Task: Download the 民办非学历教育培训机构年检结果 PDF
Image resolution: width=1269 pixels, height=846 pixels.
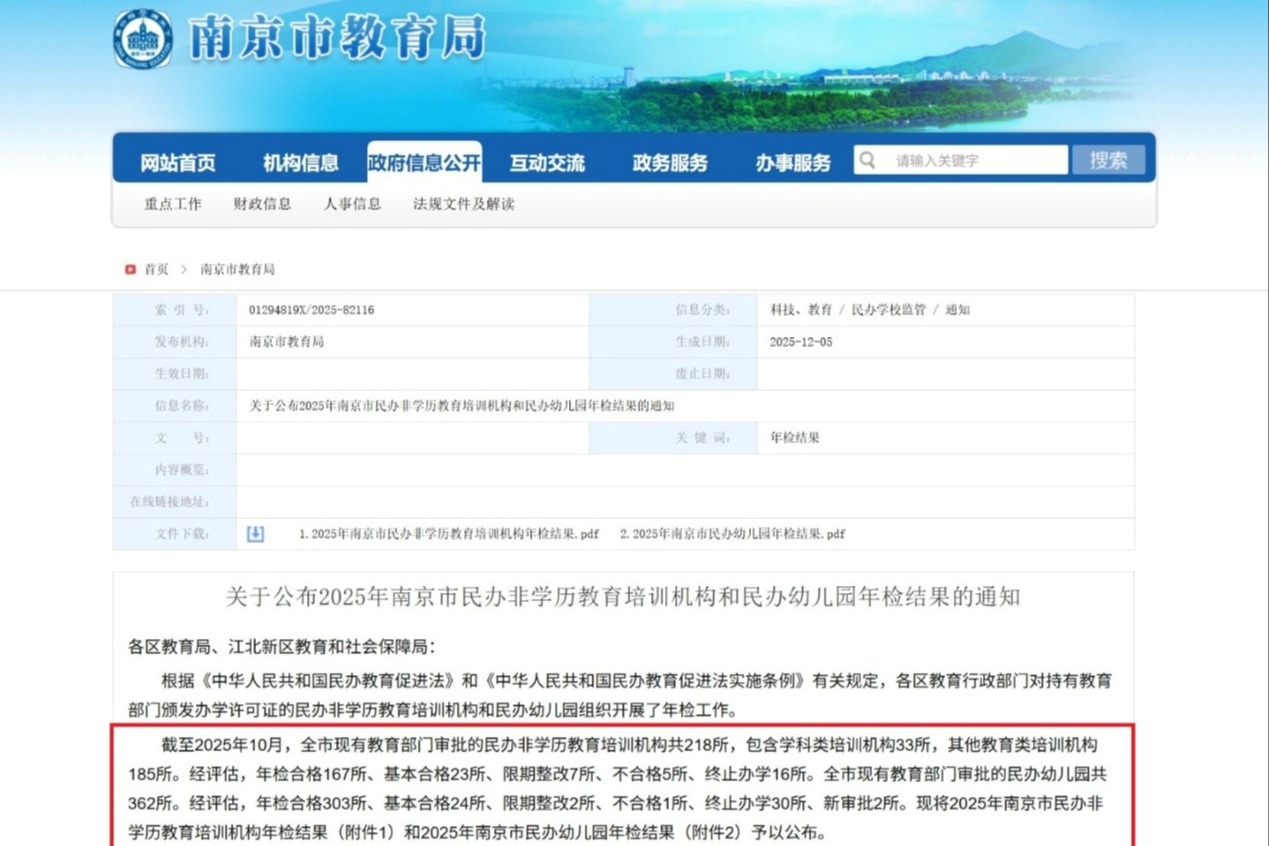Action: (449, 534)
